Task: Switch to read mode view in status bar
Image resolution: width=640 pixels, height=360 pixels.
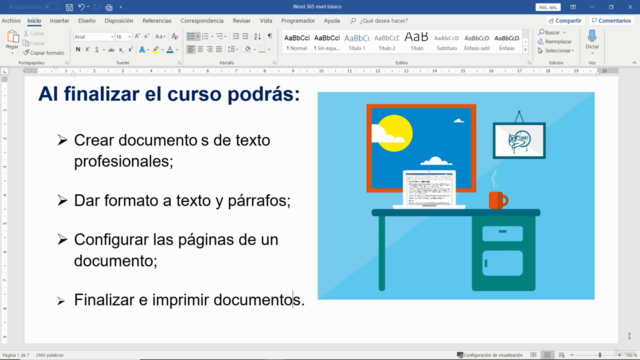Action: pyautogui.click(x=533, y=355)
